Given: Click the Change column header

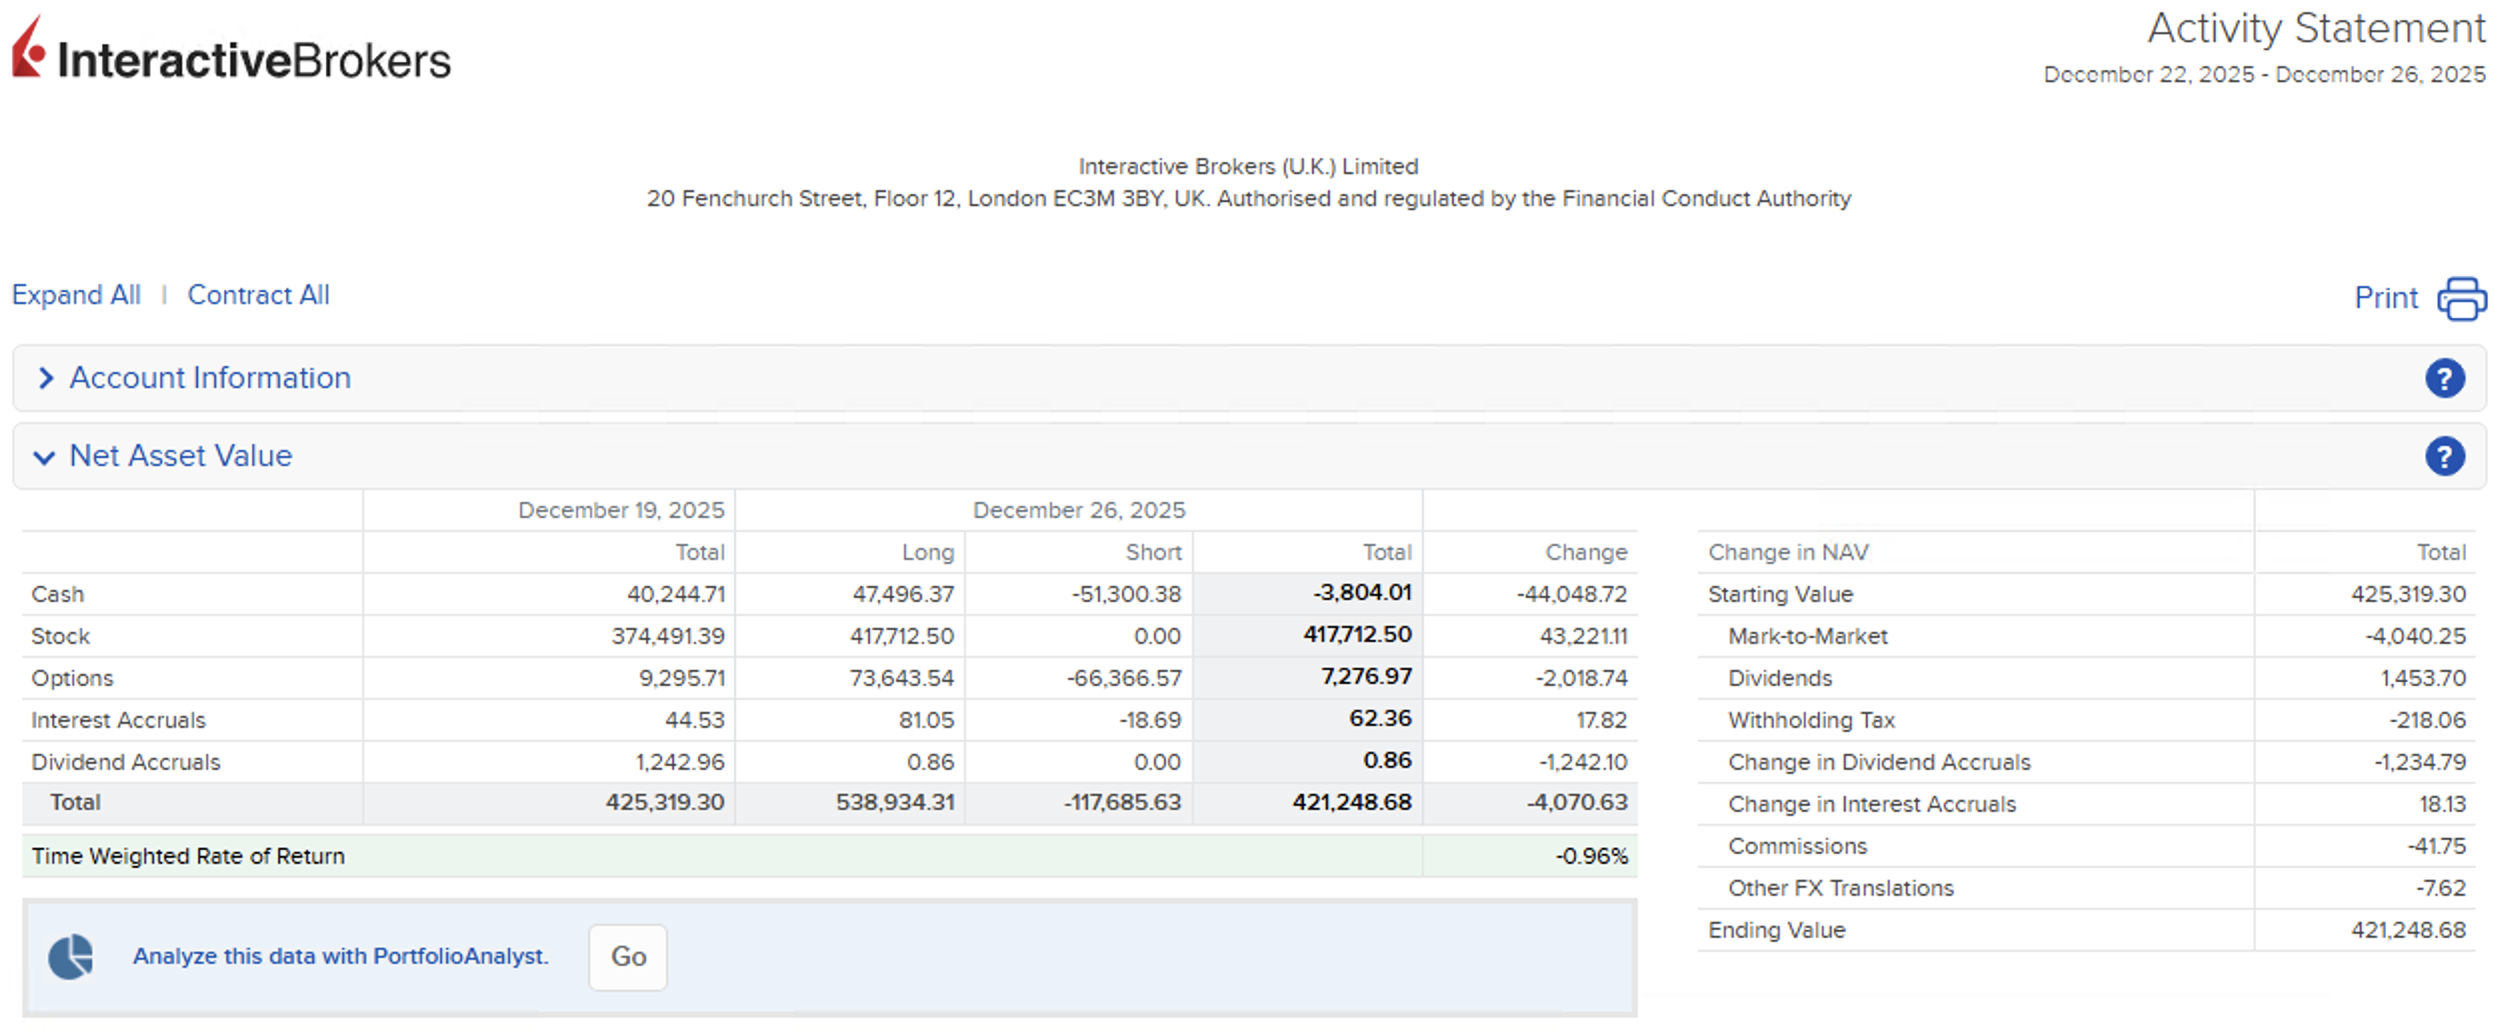Looking at the screenshot, I should (x=1585, y=552).
